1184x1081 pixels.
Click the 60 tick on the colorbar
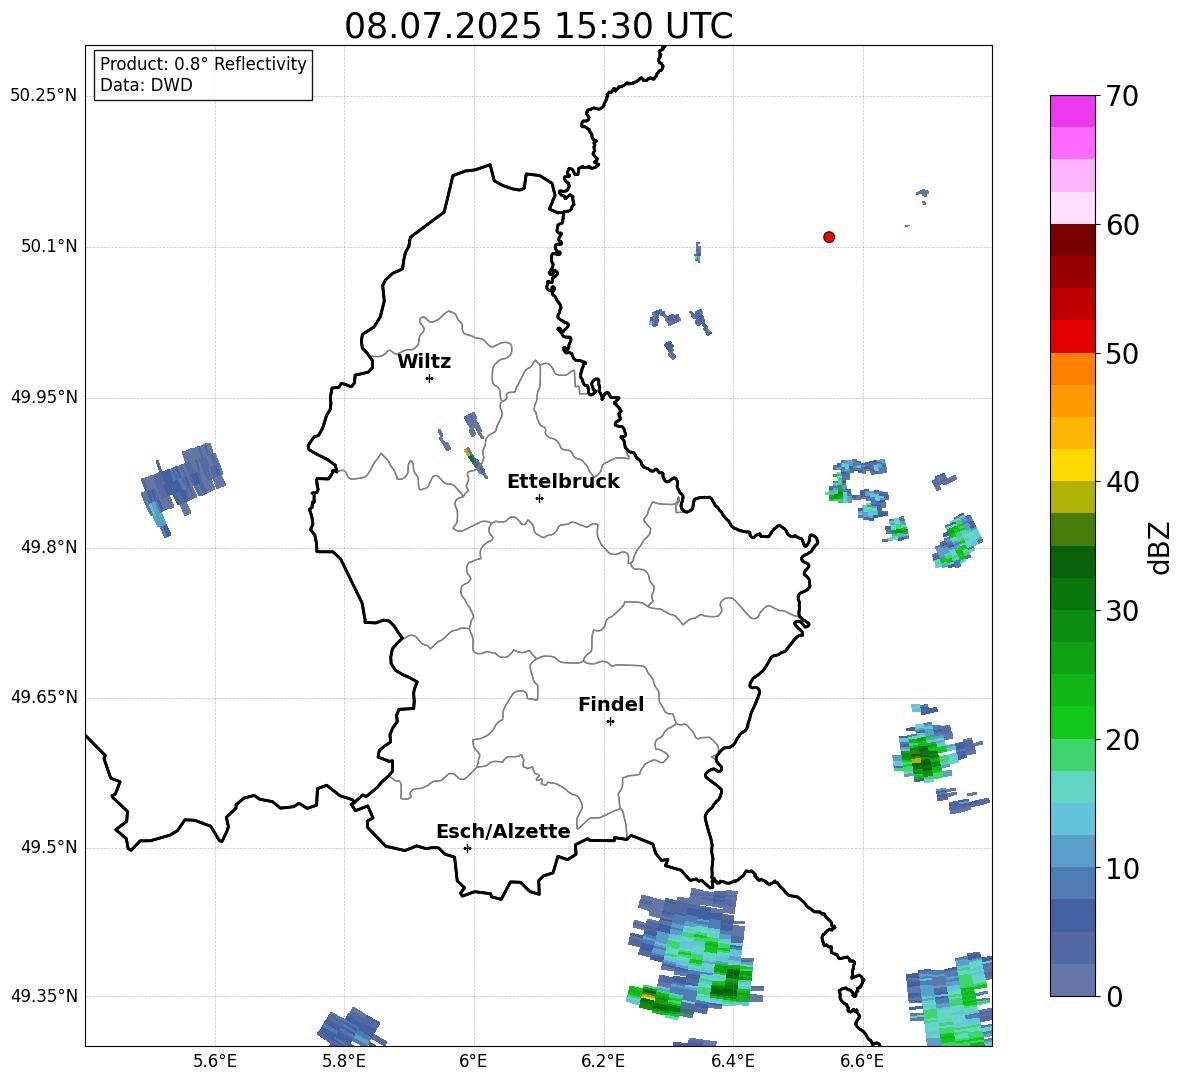1122,225
